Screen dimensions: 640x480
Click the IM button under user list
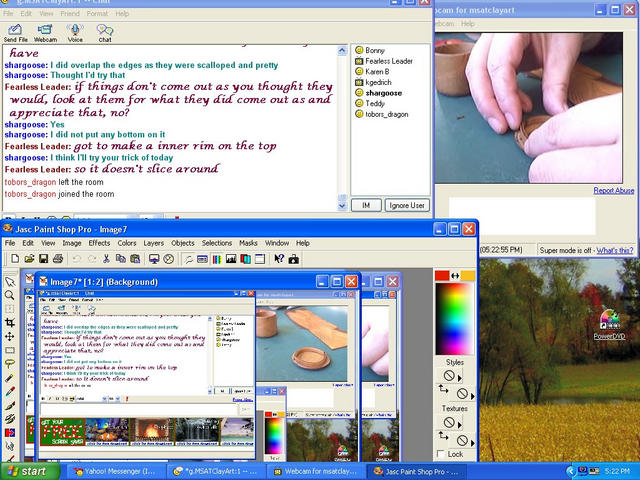pyautogui.click(x=366, y=205)
